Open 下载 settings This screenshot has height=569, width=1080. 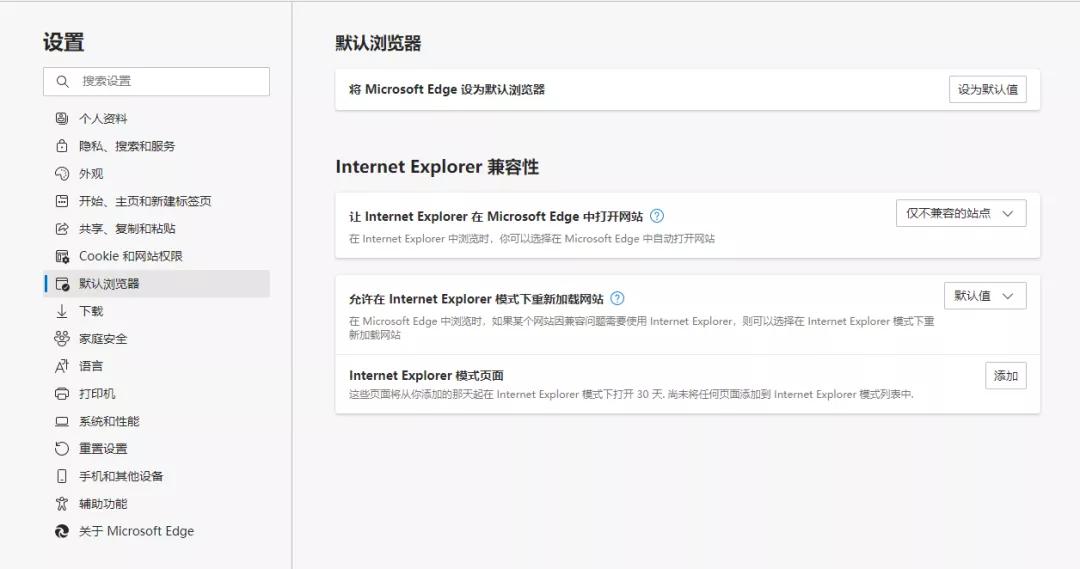click(x=157, y=311)
